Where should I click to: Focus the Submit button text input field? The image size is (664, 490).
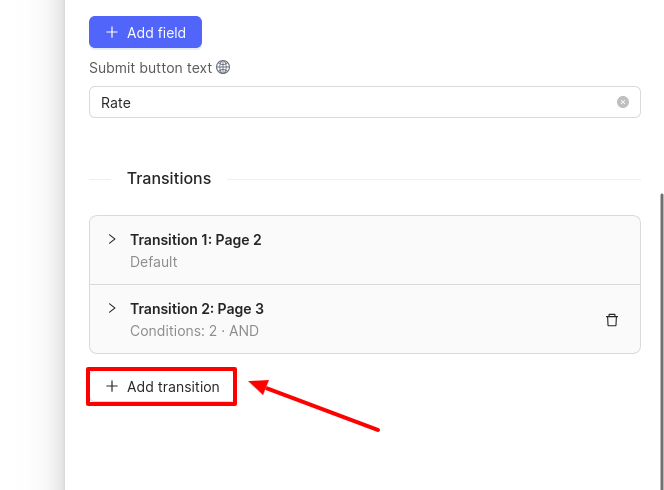point(365,102)
